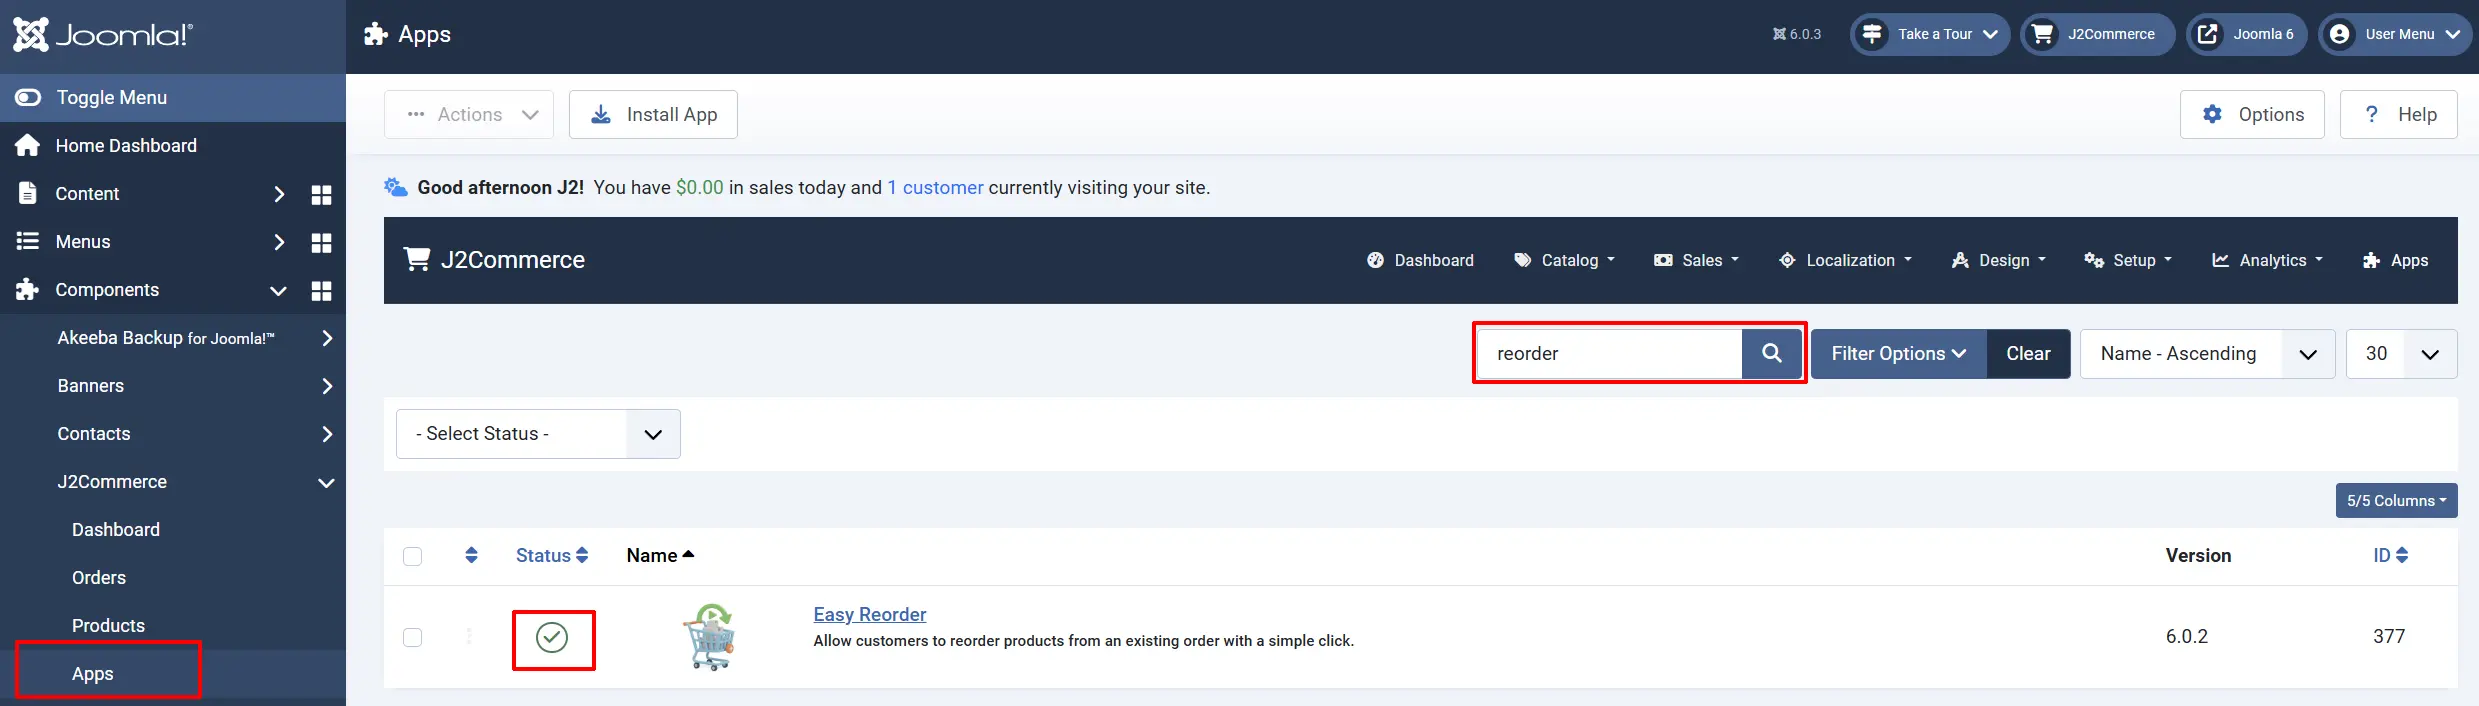Expand the Contacts submenu
Image resolution: width=2479 pixels, height=706 pixels.
point(327,434)
